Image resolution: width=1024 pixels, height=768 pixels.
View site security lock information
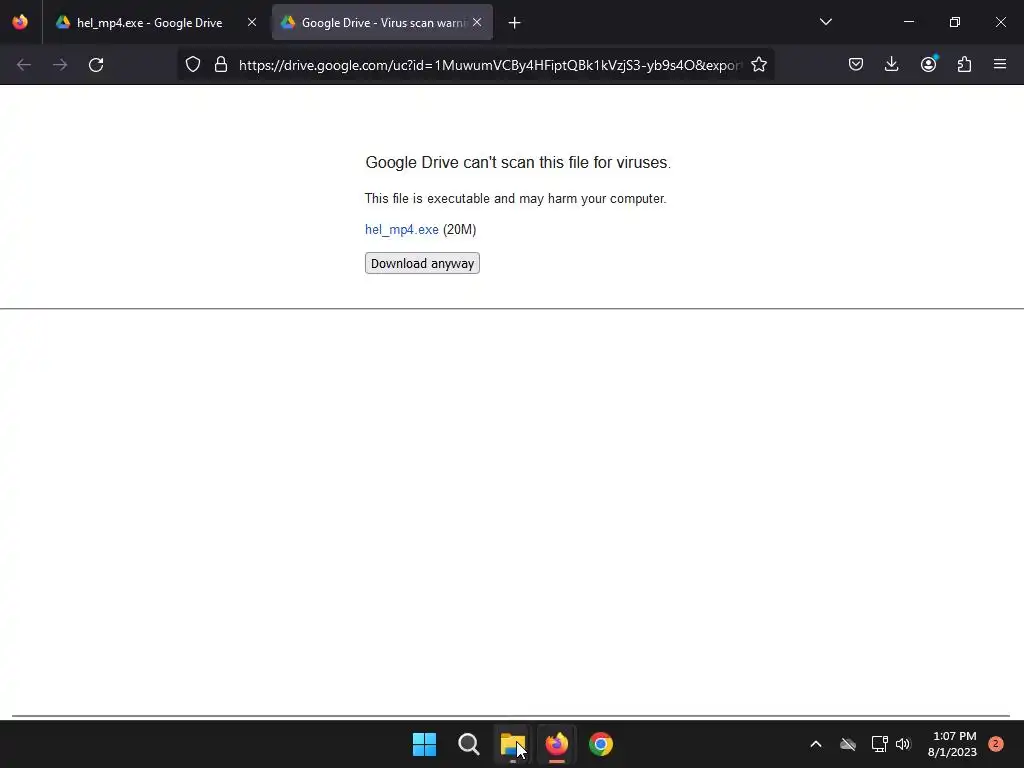click(x=221, y=65)
